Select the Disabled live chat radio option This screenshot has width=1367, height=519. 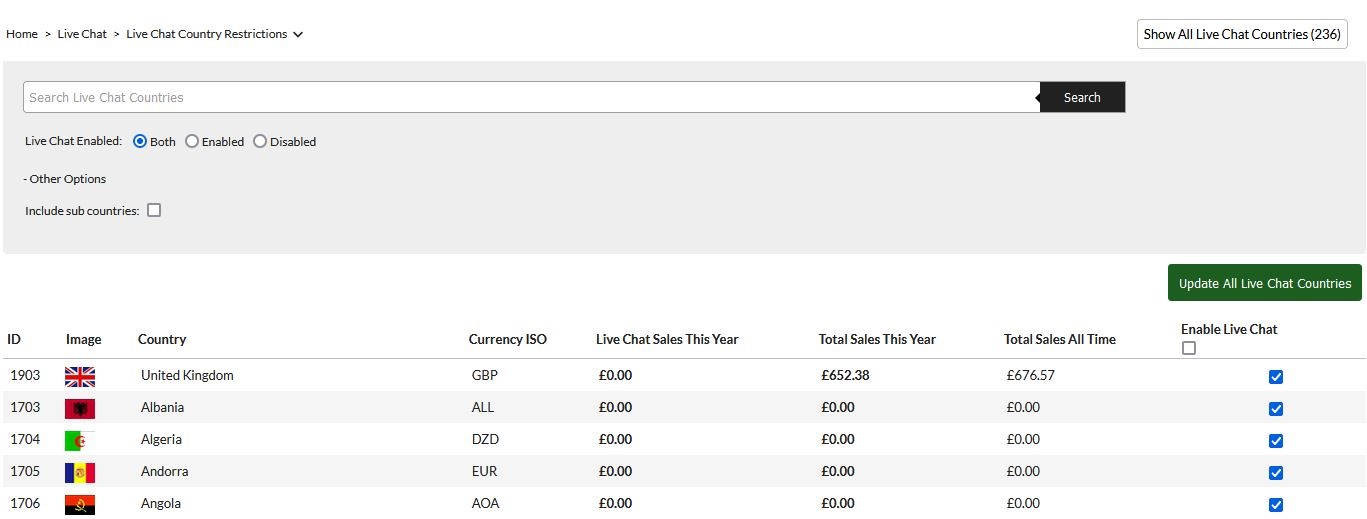(x=260, y=142)
